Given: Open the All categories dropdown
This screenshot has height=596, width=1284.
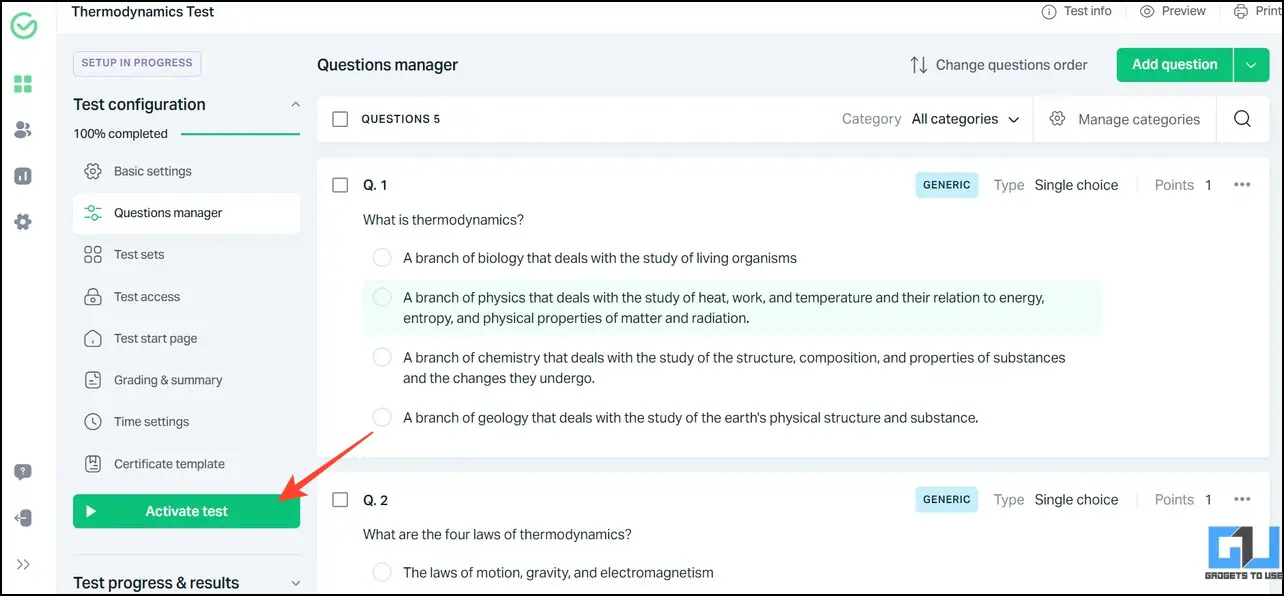Looking at the screenshot, I should pyautogui.click(x=966, y=119).
